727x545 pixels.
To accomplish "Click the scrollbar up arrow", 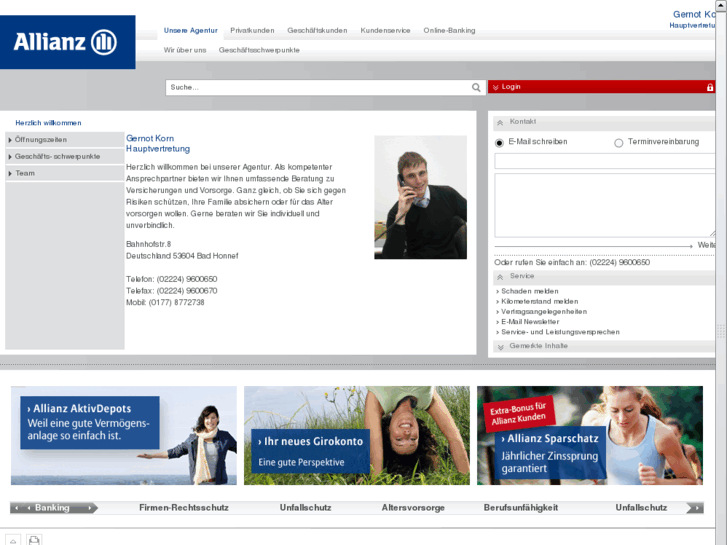I will click(721, 4).
